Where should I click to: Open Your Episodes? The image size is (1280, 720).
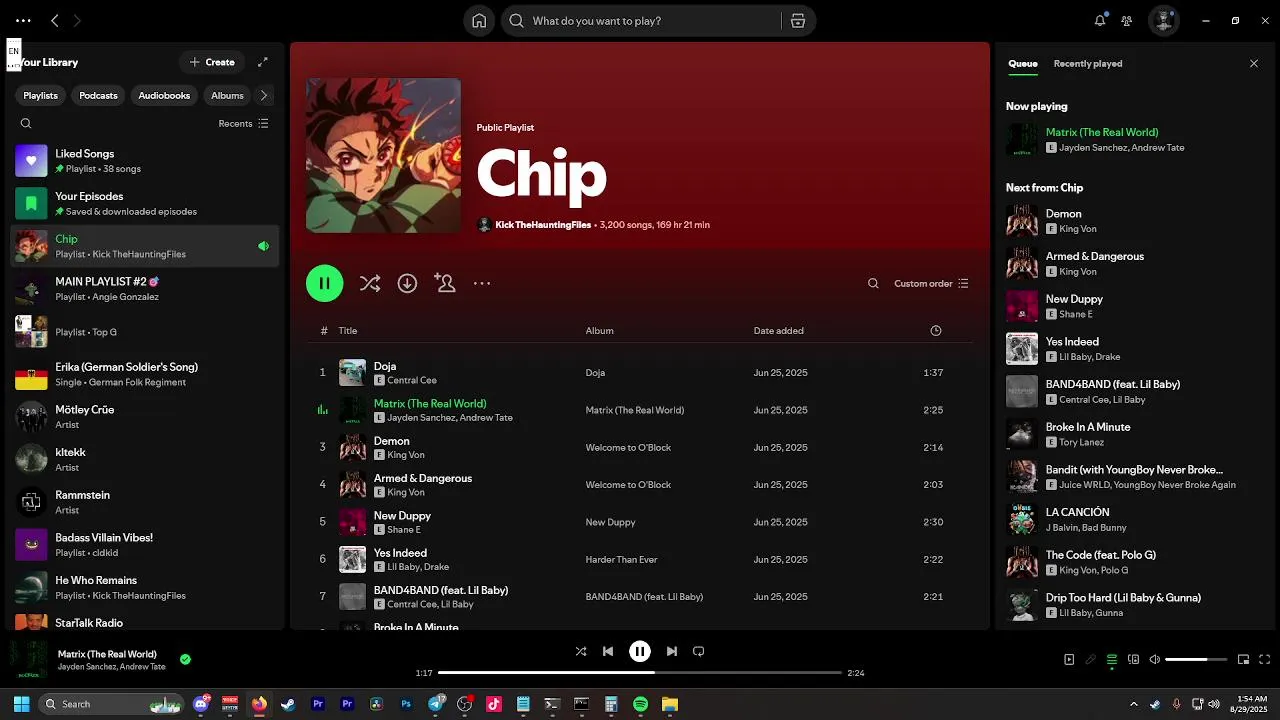point(145,204)
